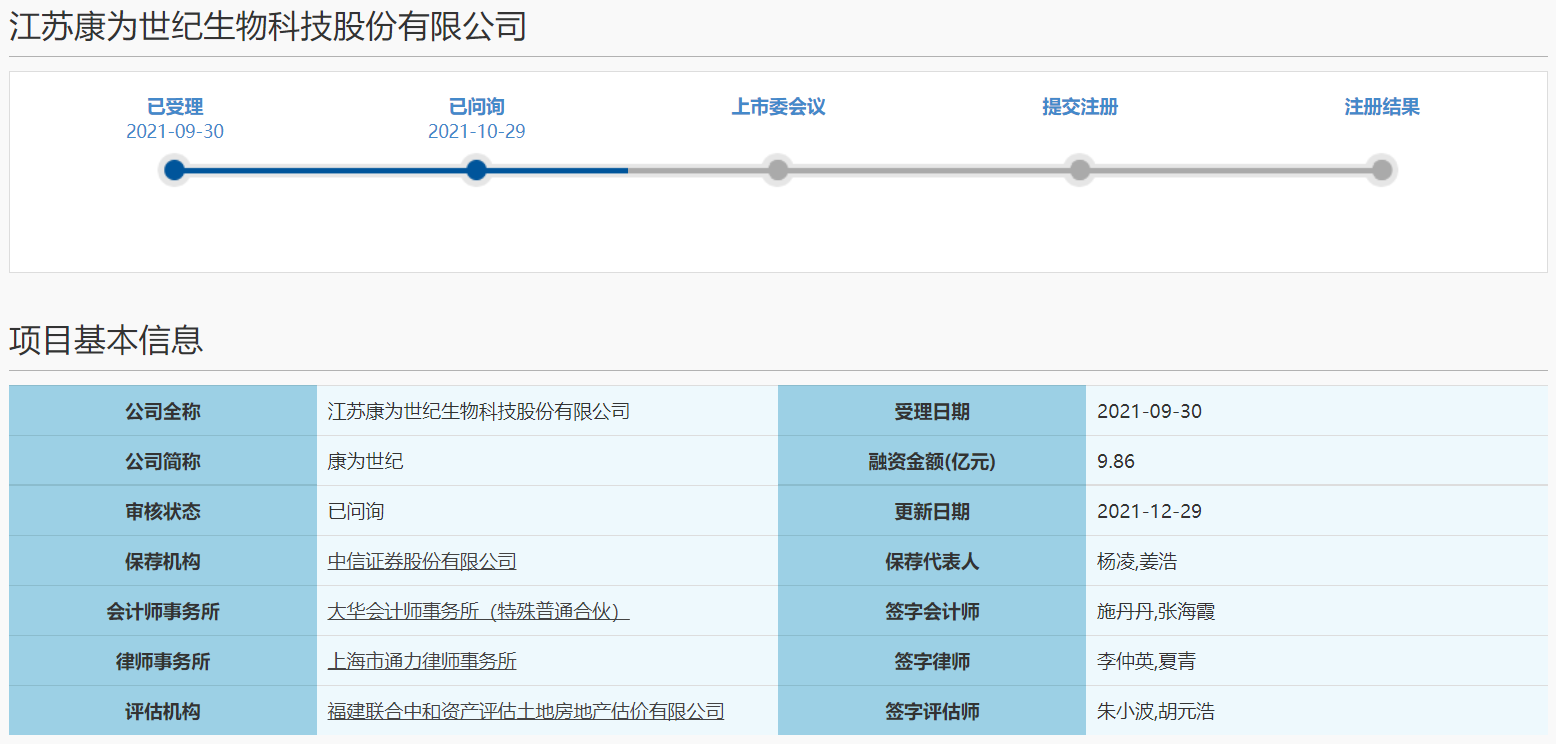The height and width of the screenshot is (744, 1556).
Task: Click the 保荐机构 header cell
Action: click(163, 561)
